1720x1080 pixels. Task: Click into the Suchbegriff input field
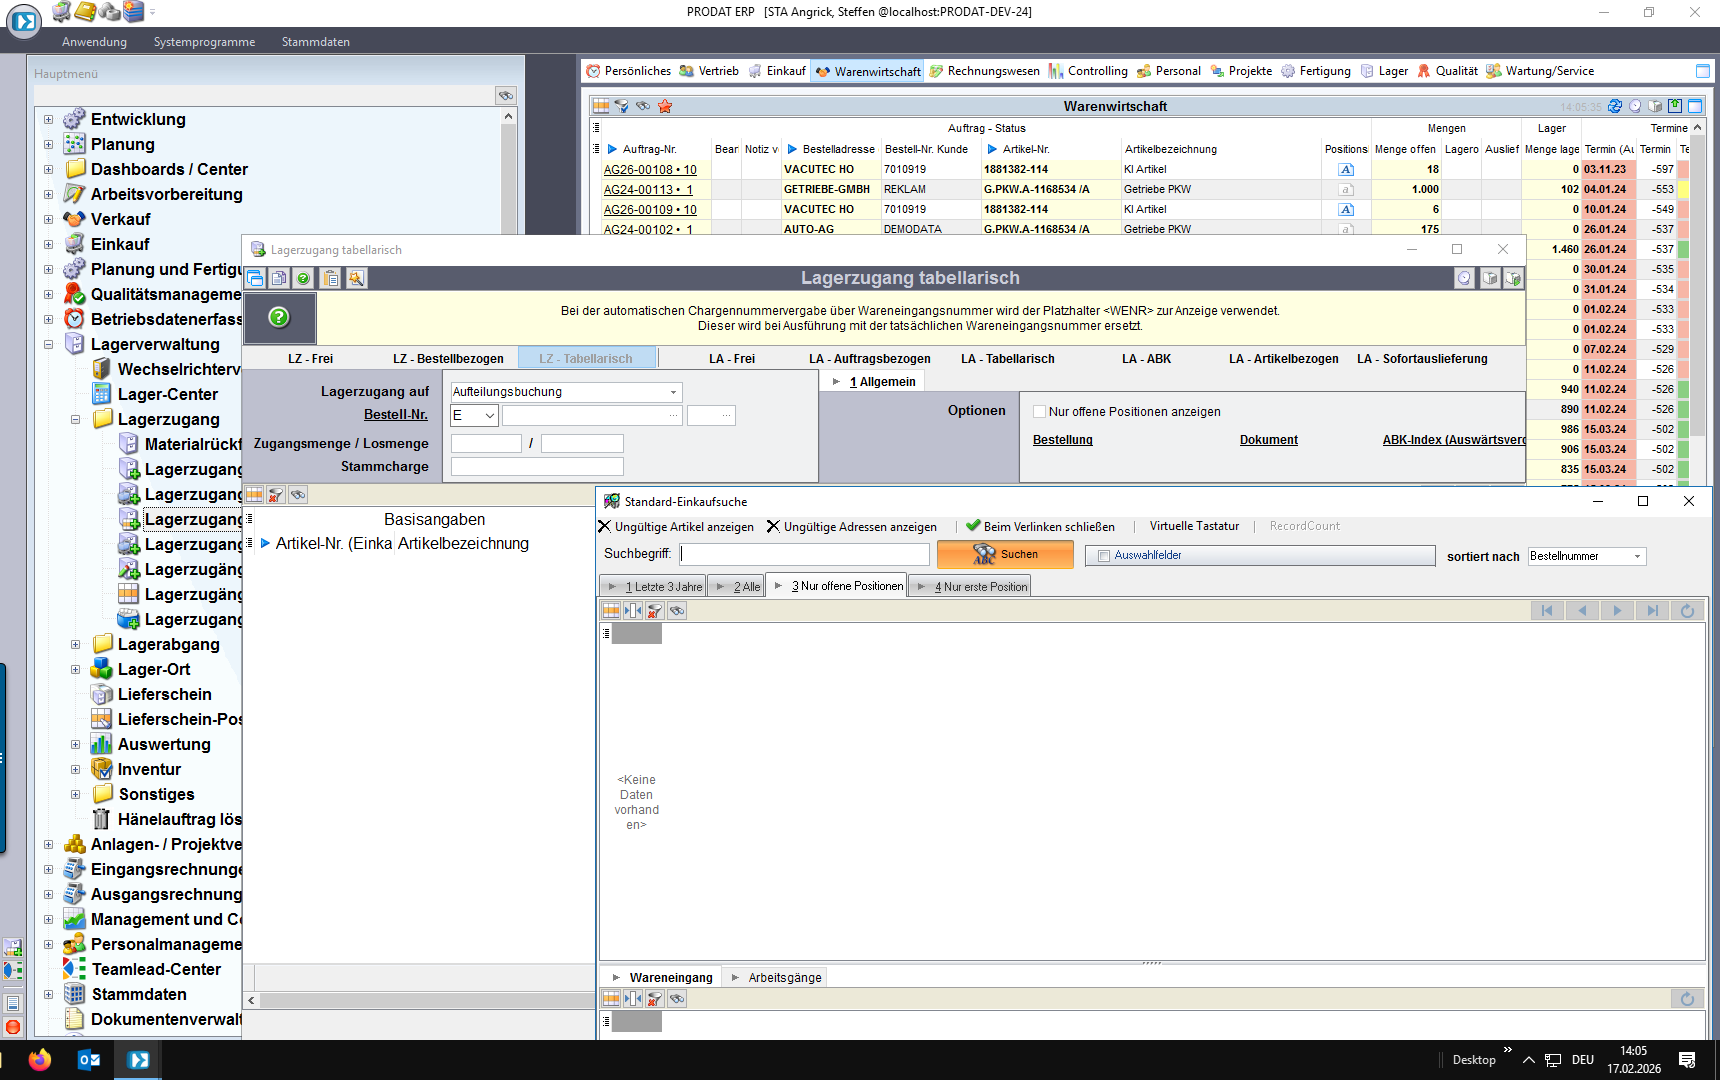[804, 554]
